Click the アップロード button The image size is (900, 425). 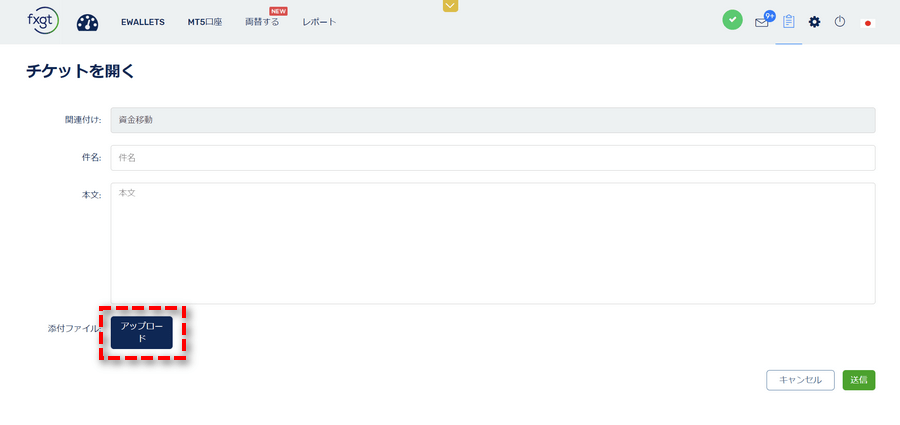[x=142, y=333]
